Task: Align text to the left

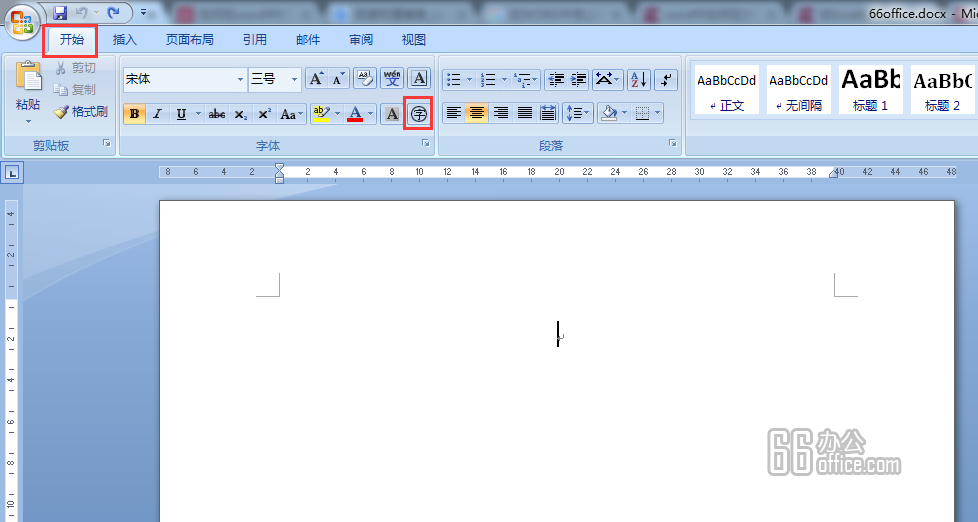Action: 453,113
